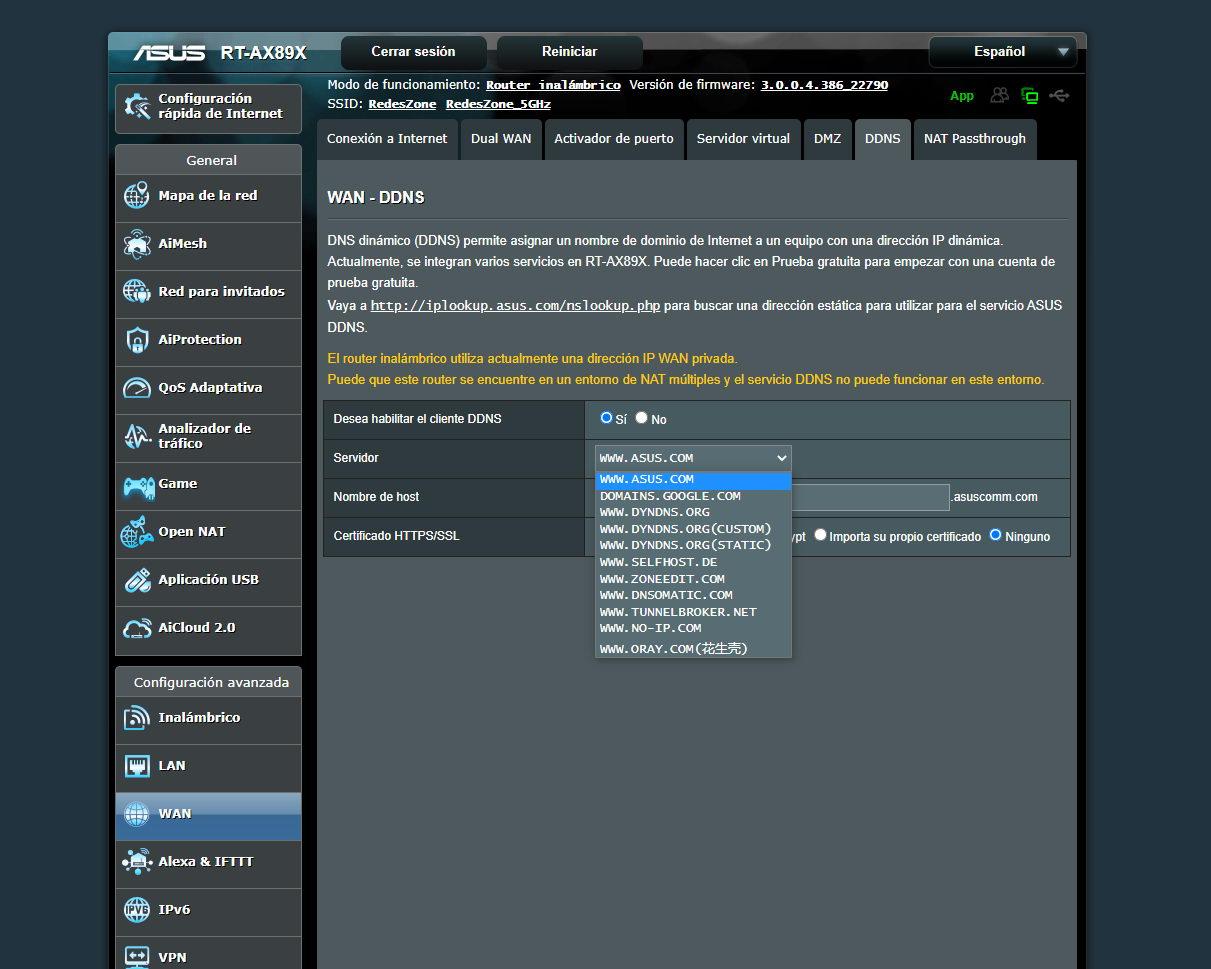Collapse the Servidor dropdown showing WWW.ASUS.COM
This screenshot has width=1211, height=969.
coord(693,458)
